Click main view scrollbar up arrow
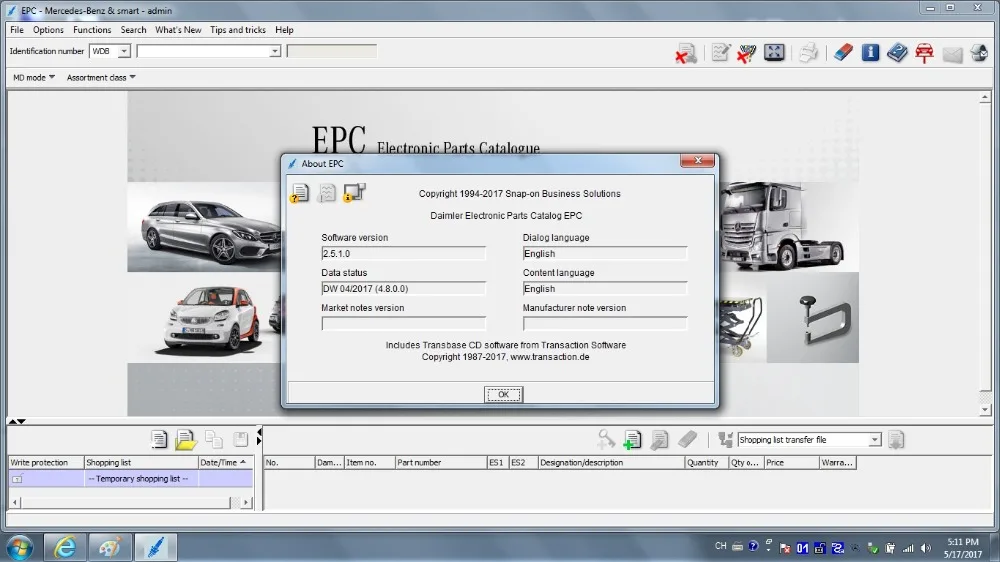This screenshot has width=1000, height=562. click(x=985, y=98)
